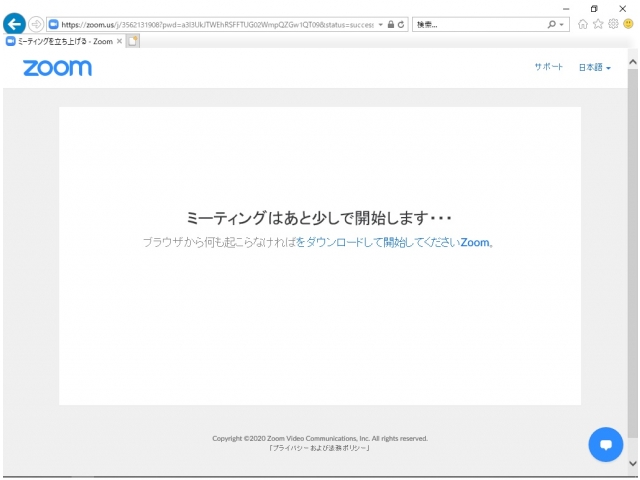Click the lock security icon in address bar

[x=391, y=24]
